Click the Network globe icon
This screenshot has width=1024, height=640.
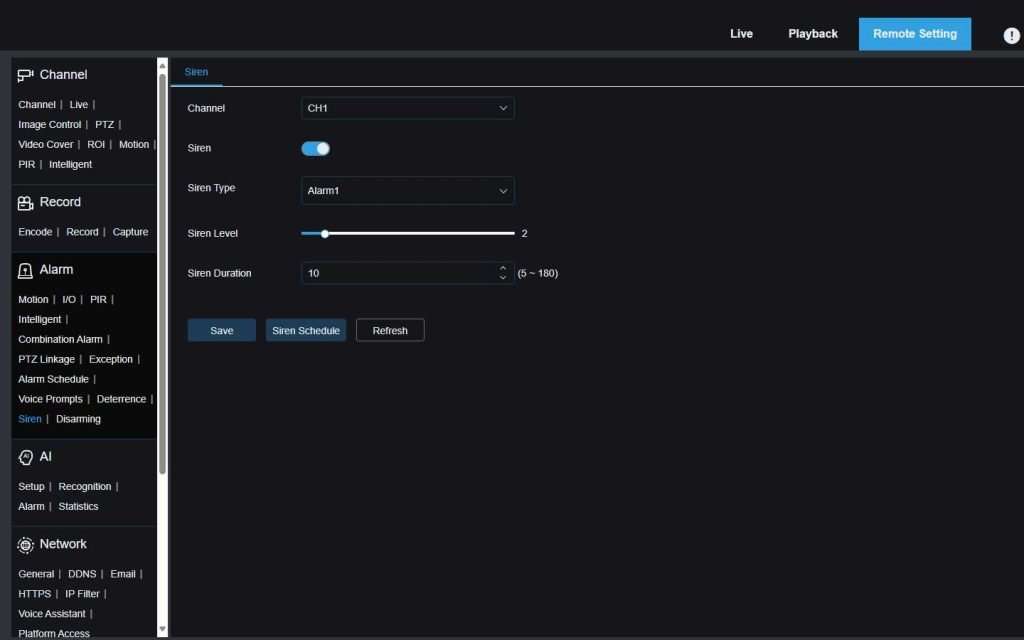coord(26,545)
